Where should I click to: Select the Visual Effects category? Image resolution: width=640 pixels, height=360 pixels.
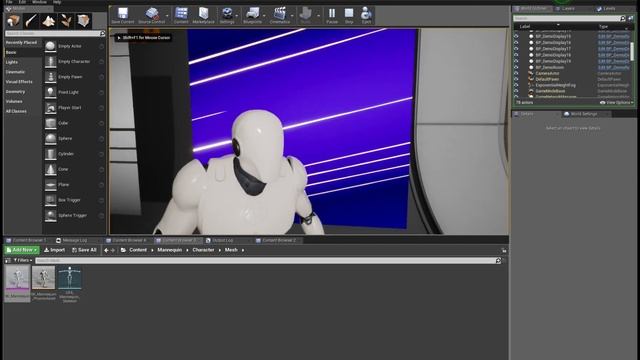pos(19,82)
